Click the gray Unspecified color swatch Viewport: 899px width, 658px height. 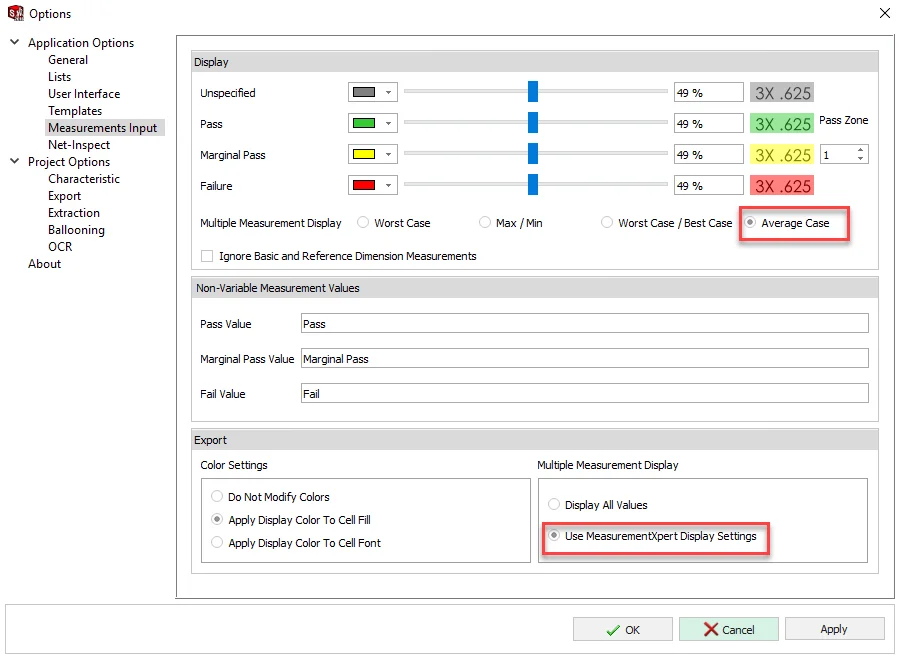point(364,93)
